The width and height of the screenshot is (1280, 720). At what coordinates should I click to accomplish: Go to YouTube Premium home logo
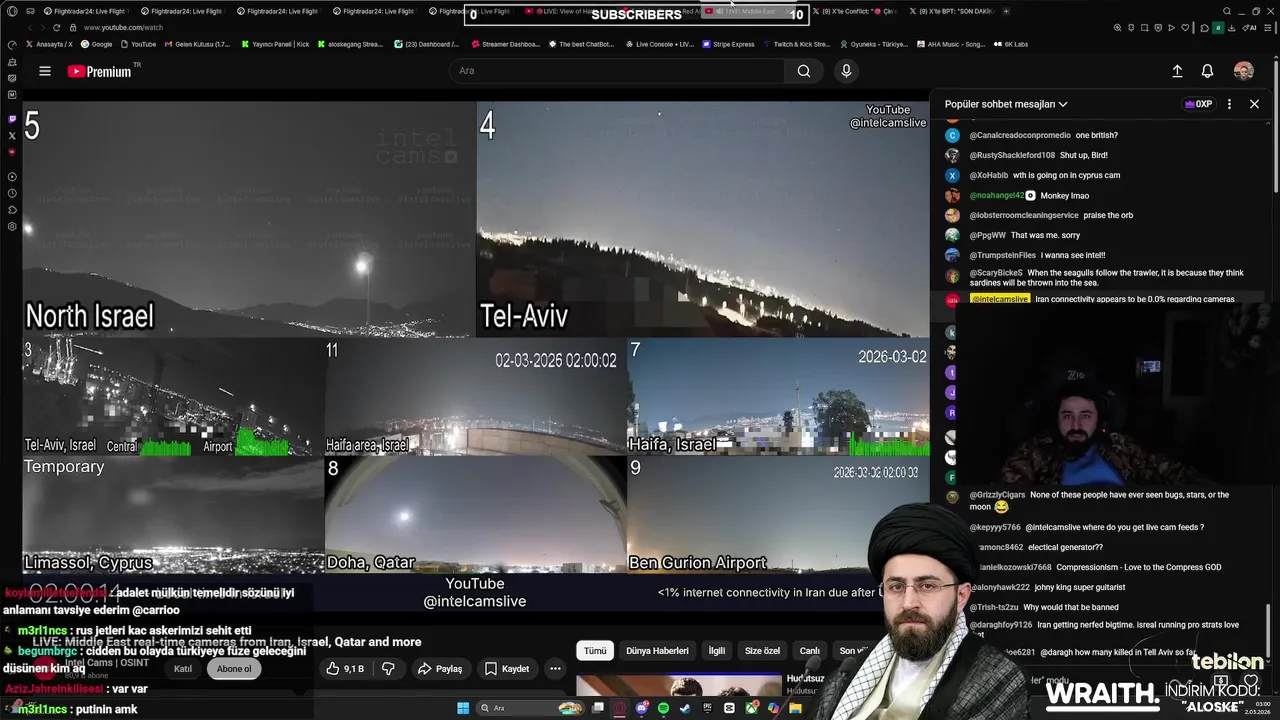click(99, 71)
